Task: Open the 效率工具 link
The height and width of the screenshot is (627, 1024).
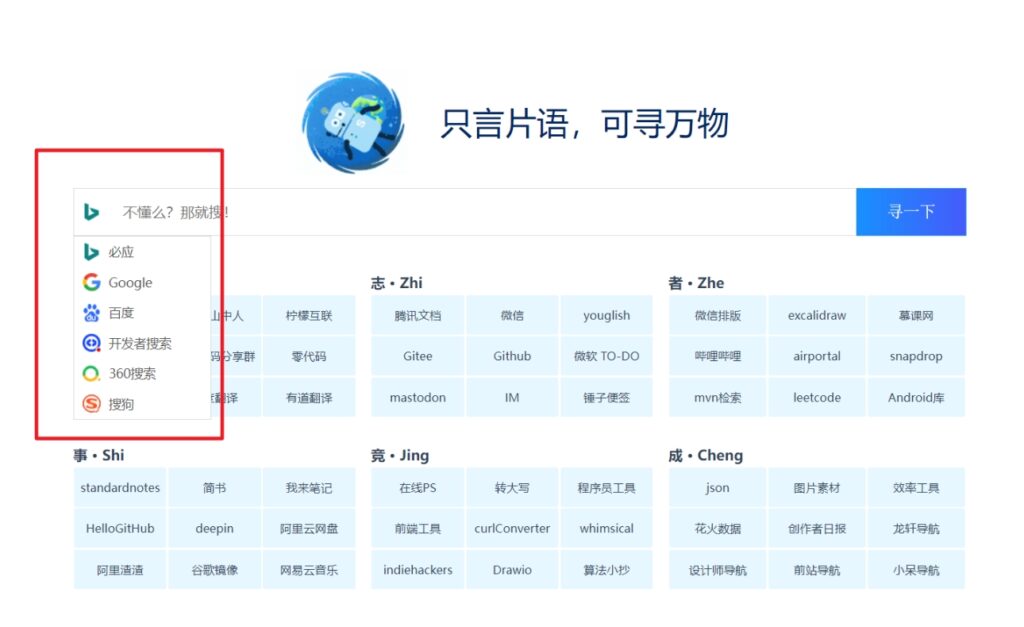Action: (x=916, y=487)
